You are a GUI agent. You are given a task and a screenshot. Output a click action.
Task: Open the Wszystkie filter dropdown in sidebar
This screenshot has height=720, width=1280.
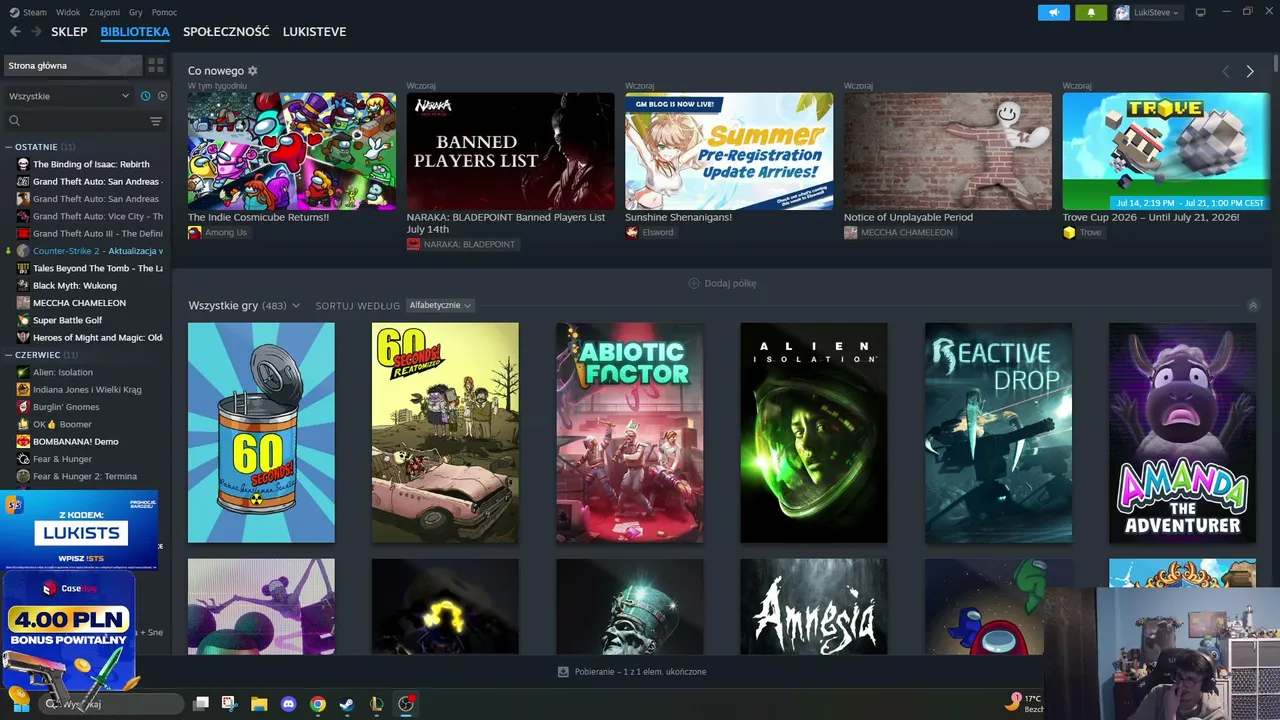68,96
